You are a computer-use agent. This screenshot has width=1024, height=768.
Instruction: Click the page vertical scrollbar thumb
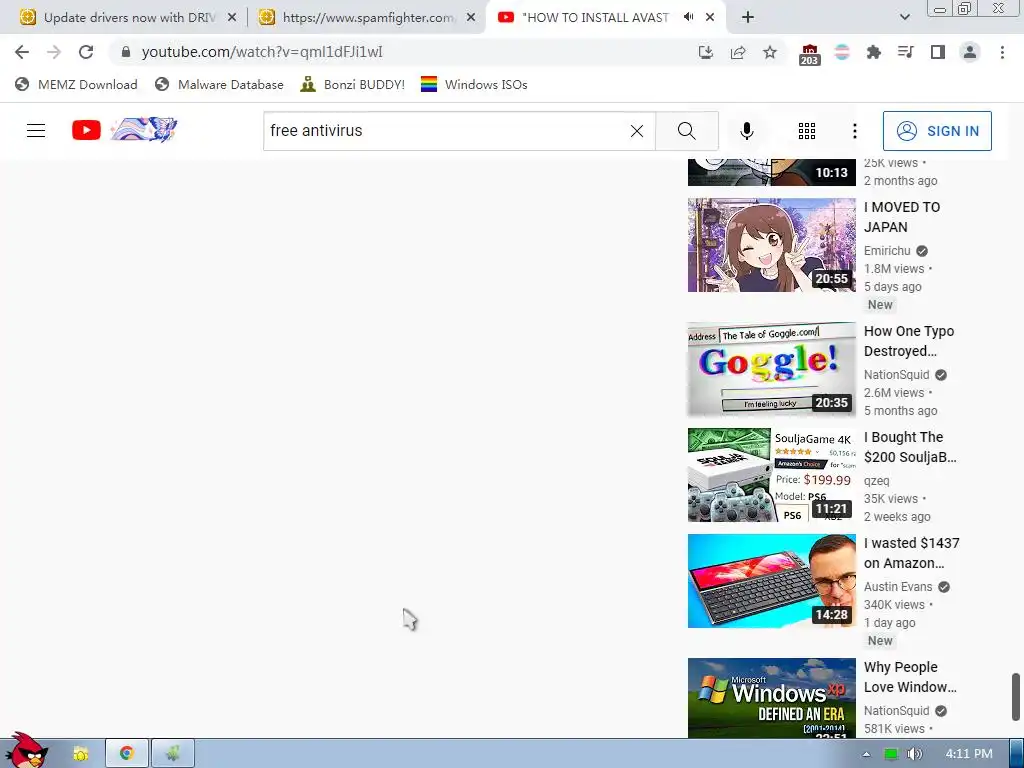(1016, 696)
